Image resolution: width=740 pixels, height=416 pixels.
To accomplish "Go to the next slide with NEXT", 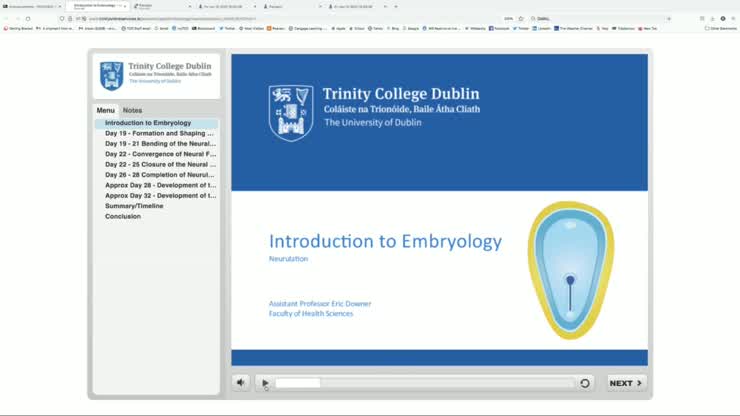I will (x=626, y=383).
